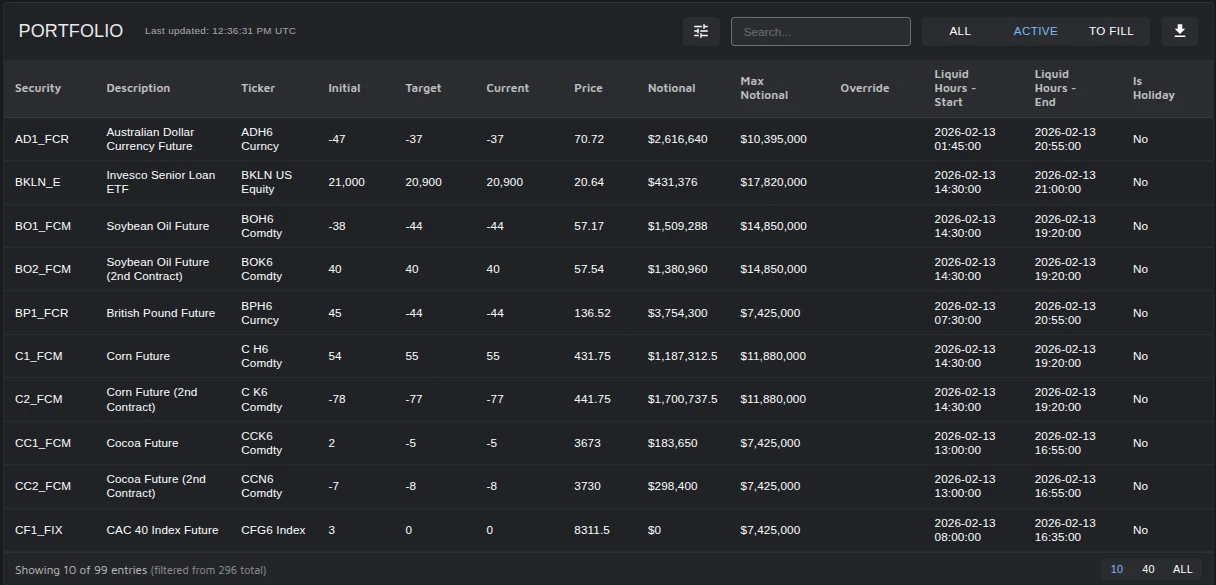Click initial value 21,000
Screen dimensions: 1216x585
point(346,182)
